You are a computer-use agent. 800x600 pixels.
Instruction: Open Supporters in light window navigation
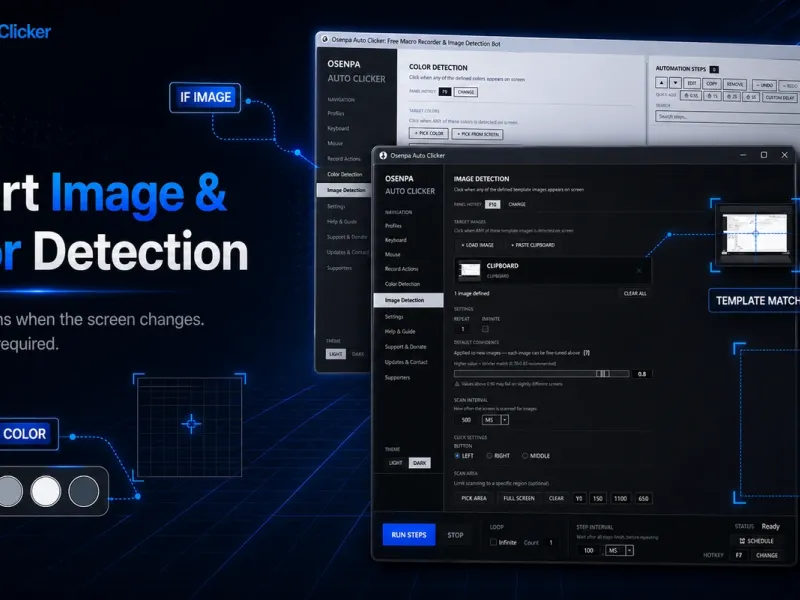pos(339,268)
